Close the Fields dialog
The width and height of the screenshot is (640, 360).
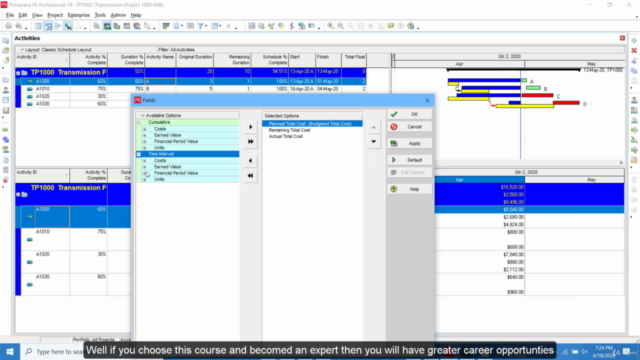(427, 100)
